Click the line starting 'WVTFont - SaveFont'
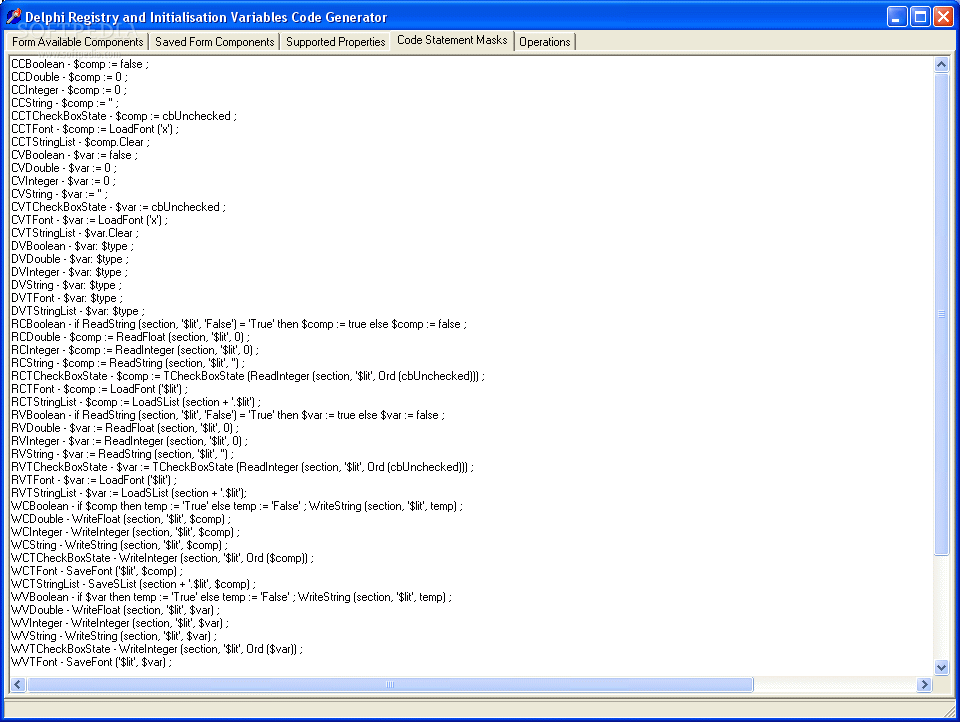The height and width of the screenshot is (722, 960). point(91,663)
